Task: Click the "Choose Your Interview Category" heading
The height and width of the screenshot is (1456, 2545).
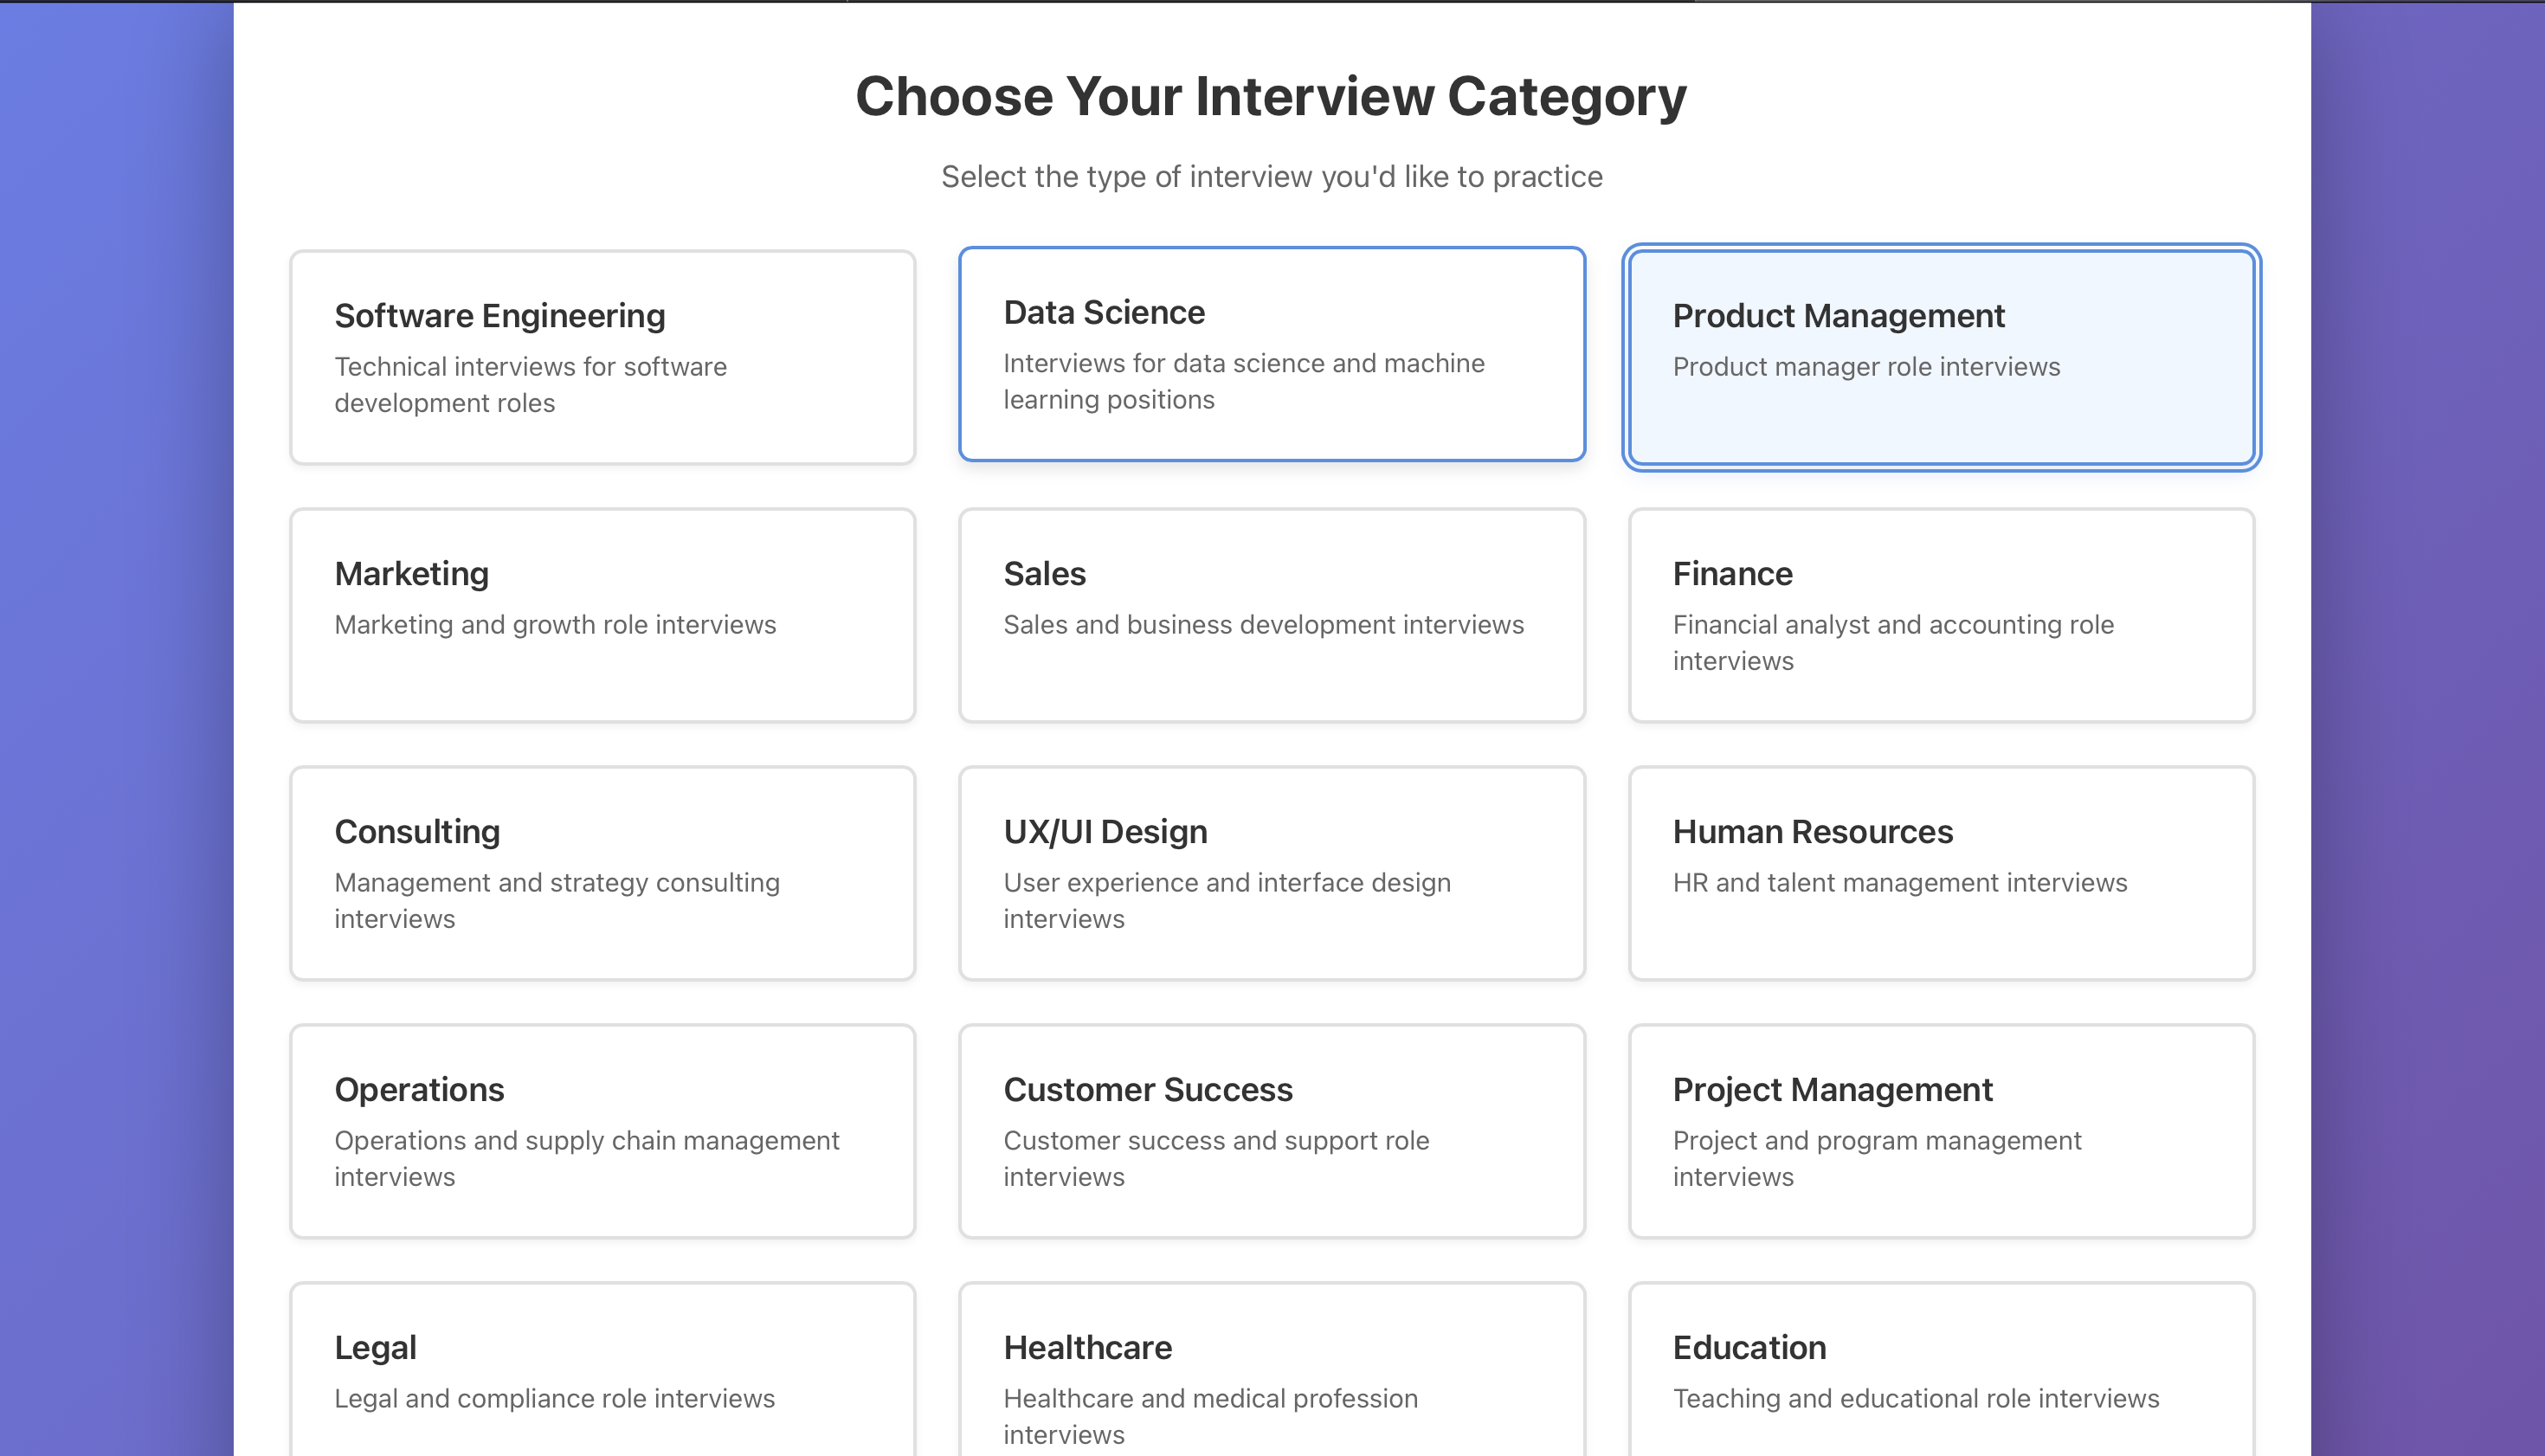Action: pyautogui.click(x=1271, y=97)
